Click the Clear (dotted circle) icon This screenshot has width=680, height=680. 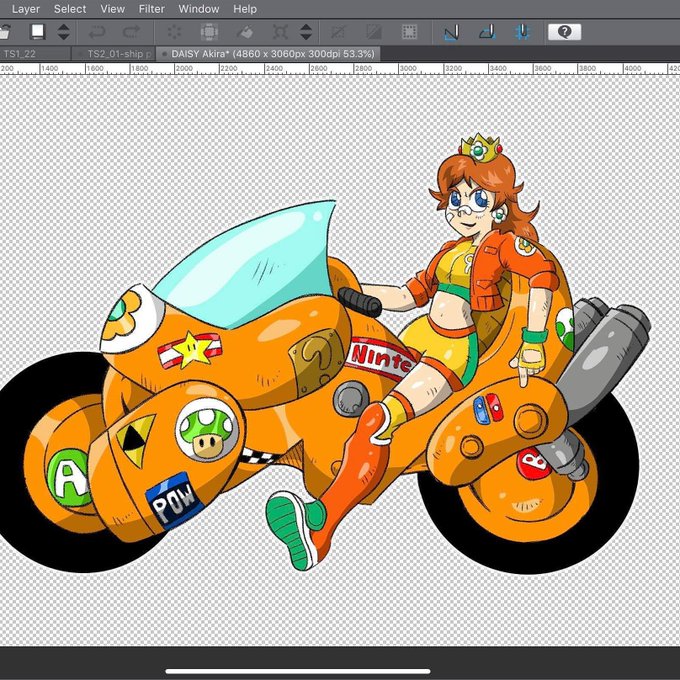click(176, 32)
